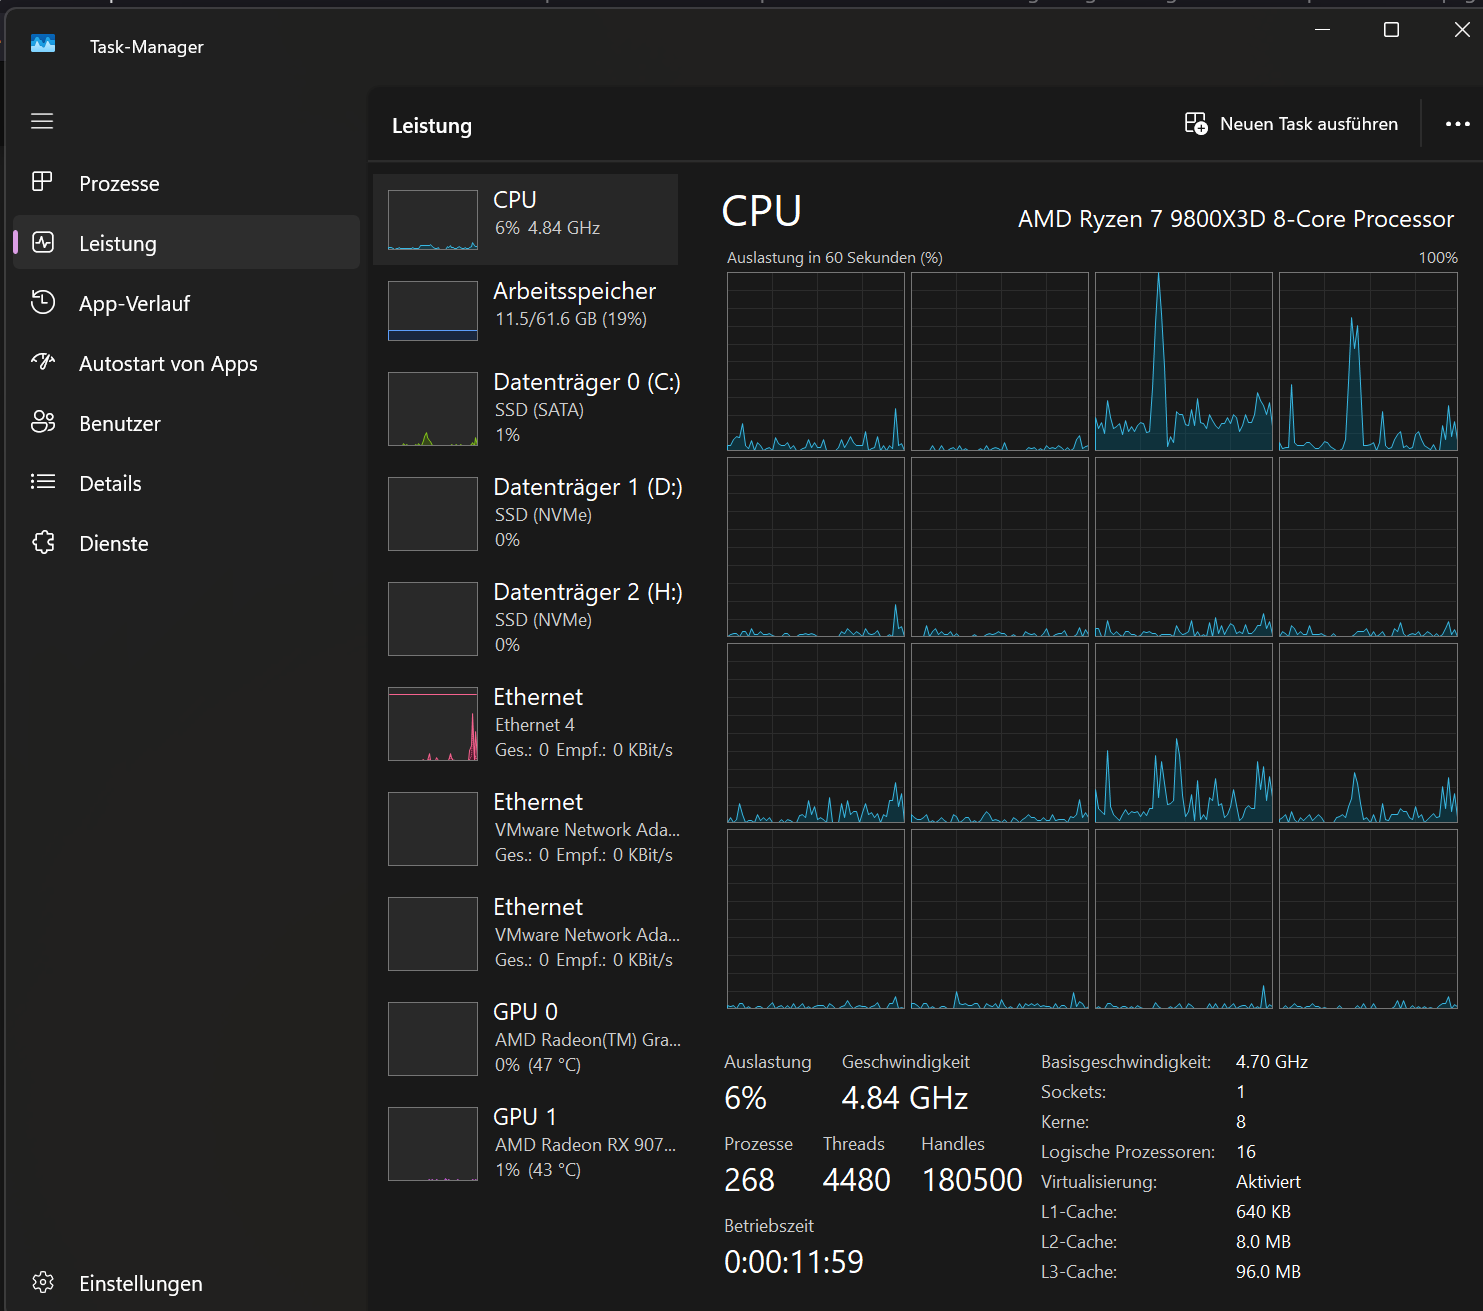Click the Neuen Task ausführen icon

click(1196, 123)
